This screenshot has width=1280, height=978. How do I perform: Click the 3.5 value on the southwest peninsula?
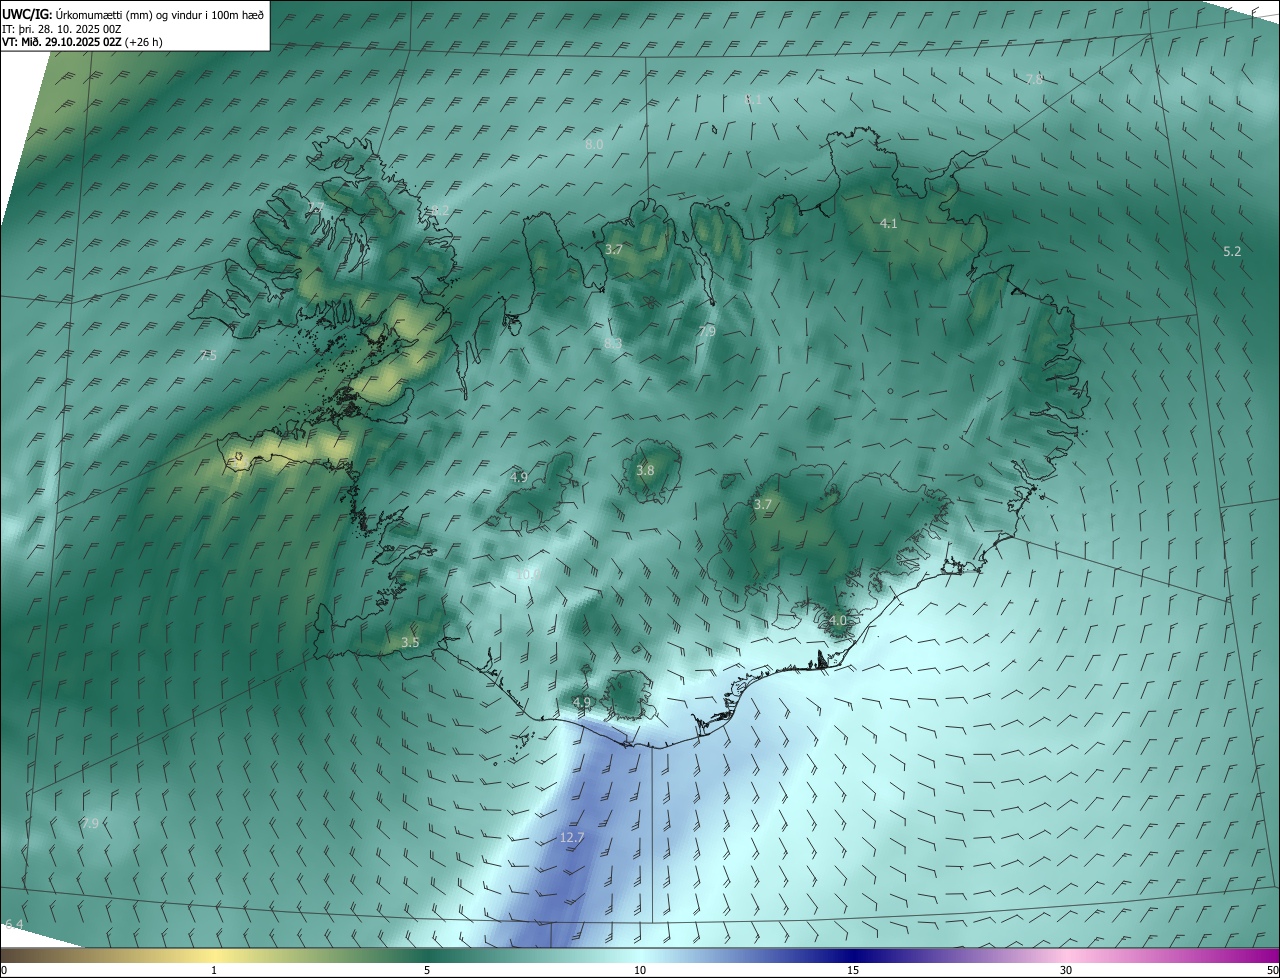pyautogui.click(x=410, y=642)
